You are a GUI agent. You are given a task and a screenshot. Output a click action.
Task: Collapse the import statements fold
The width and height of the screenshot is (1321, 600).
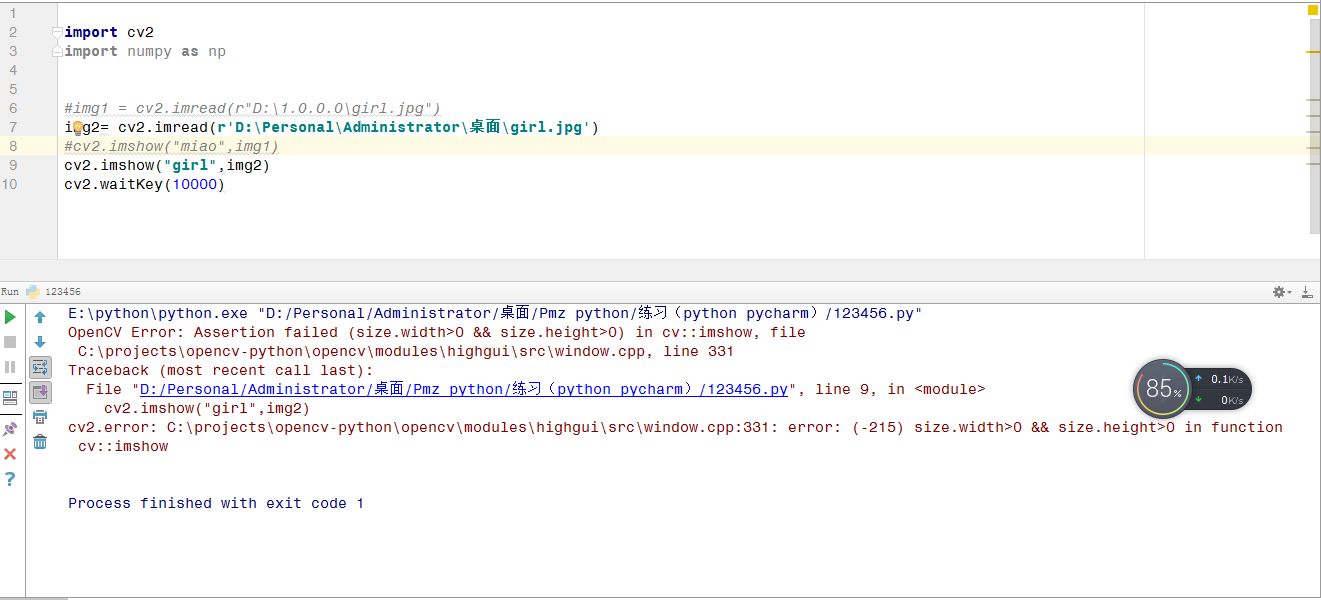point(56,31)
